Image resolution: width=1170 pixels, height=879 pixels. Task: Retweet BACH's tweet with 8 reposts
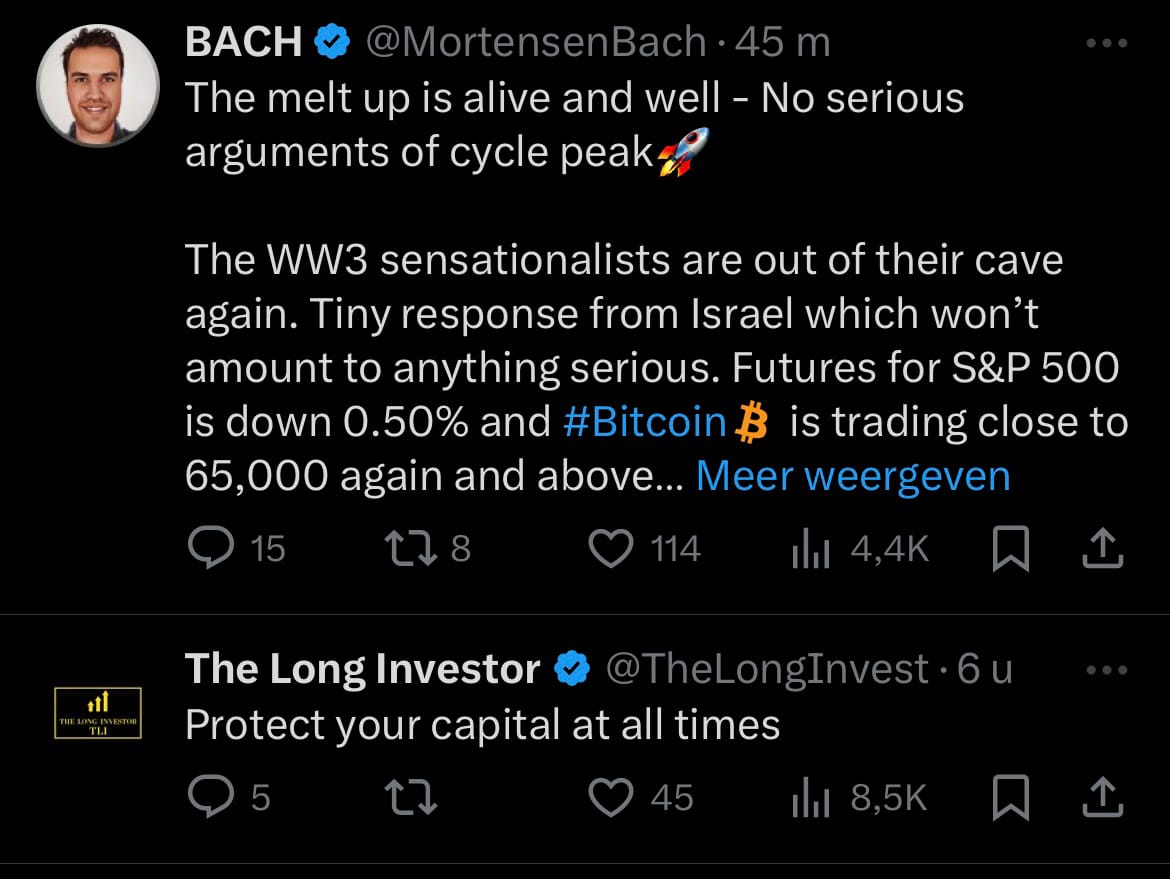409,548
